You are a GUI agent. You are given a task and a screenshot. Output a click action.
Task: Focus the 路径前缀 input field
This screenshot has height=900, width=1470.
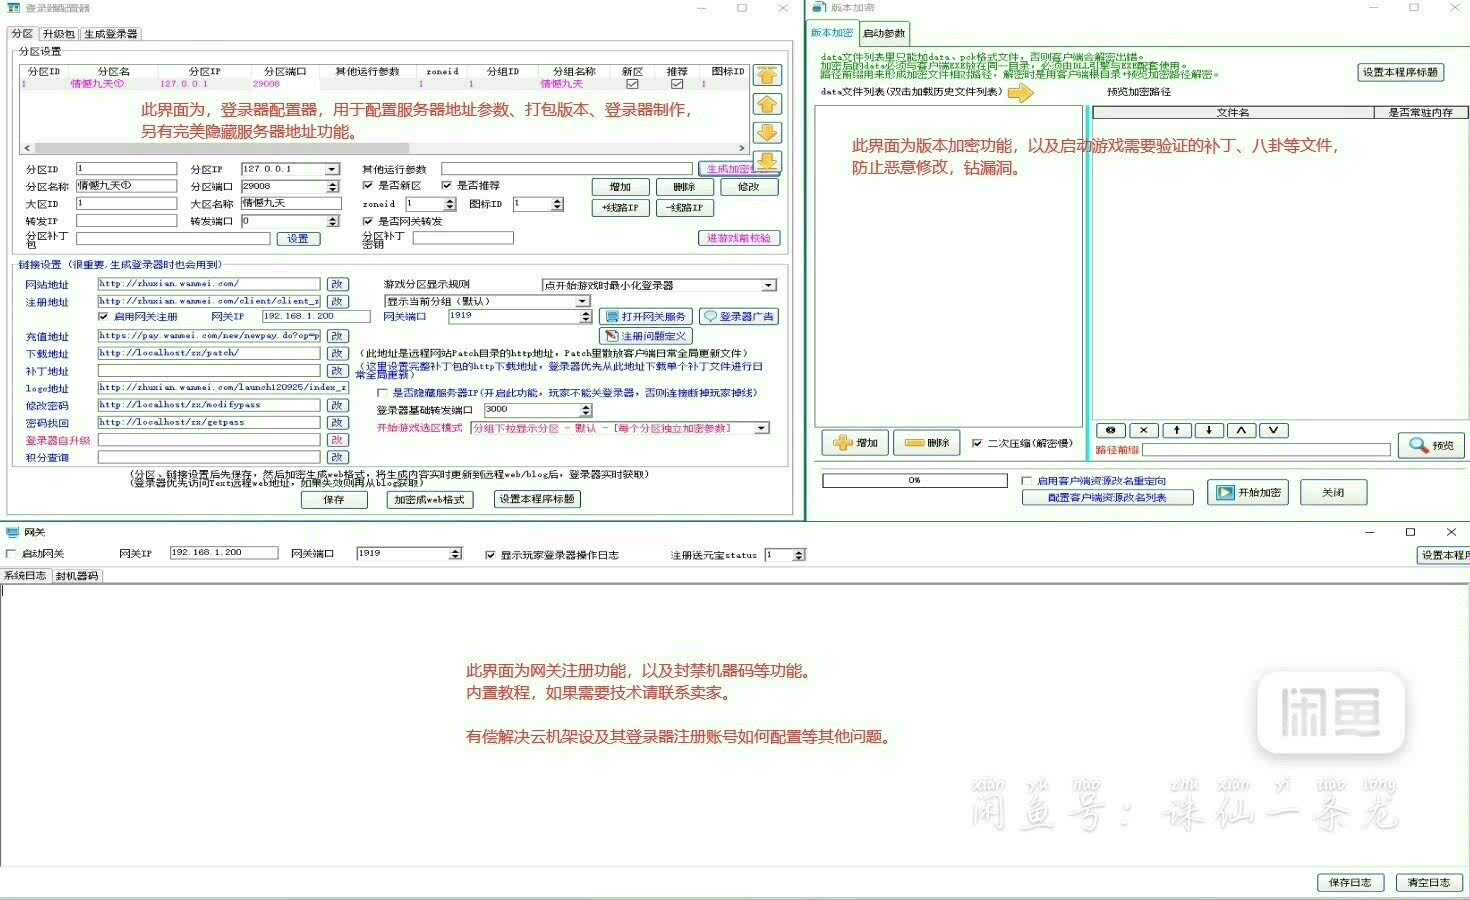point(1266,450)
